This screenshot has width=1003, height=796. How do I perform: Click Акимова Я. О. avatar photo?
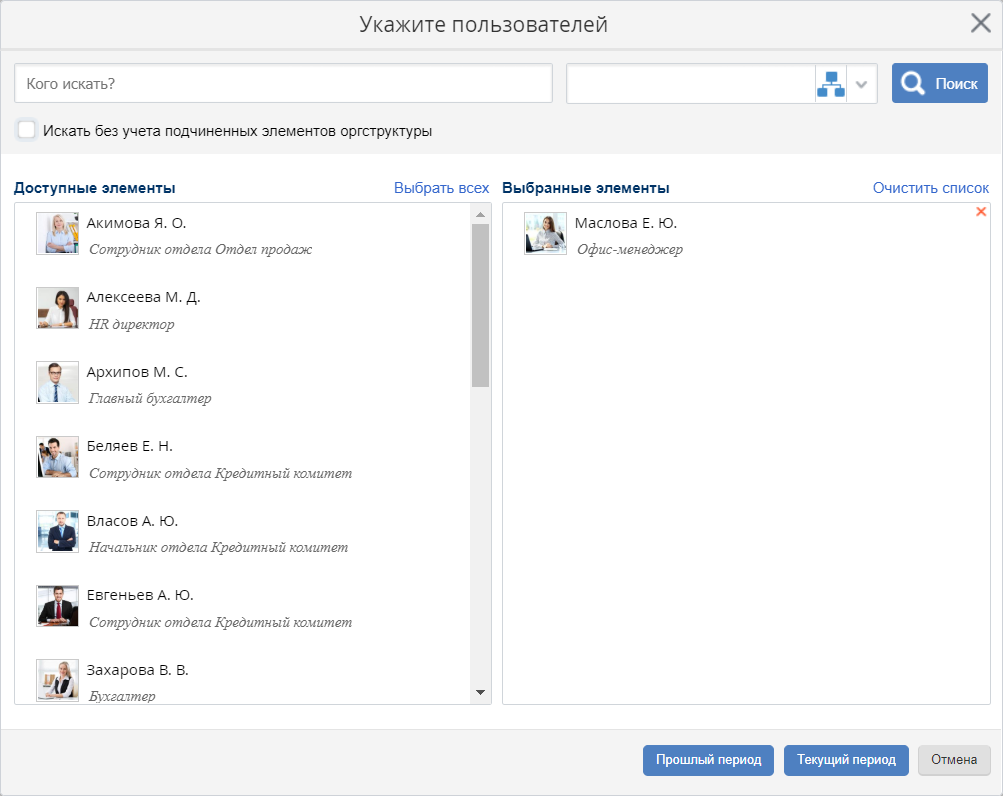pos(57,234)
